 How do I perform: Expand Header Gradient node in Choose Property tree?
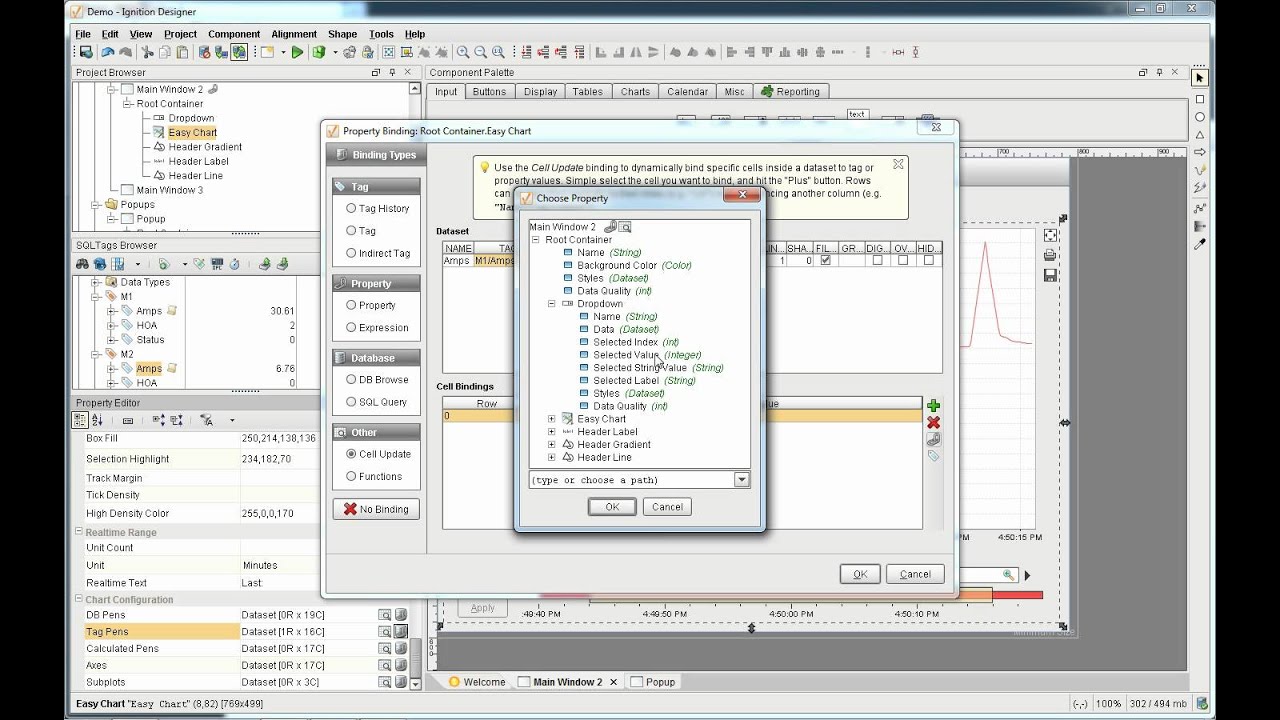click(551, 445)
